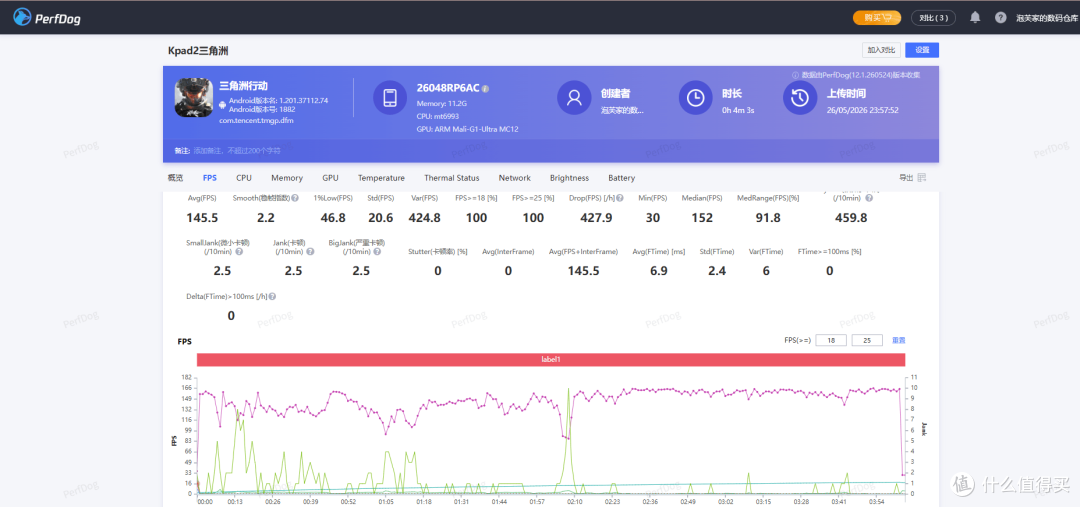Click the Smooth help question icon
1080x507 pixels.
tap(295, 198)
